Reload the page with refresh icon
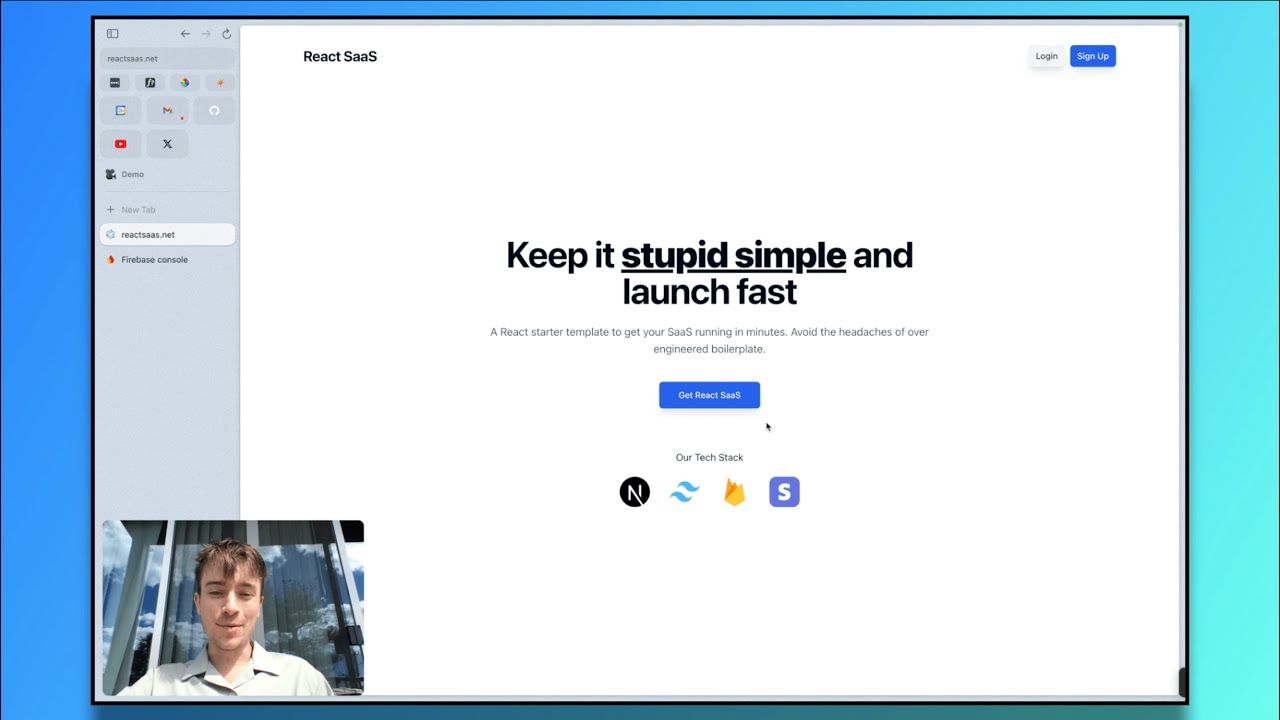Image resolution: width=1280 pixels, height=720 pixels. click(226, 34)
